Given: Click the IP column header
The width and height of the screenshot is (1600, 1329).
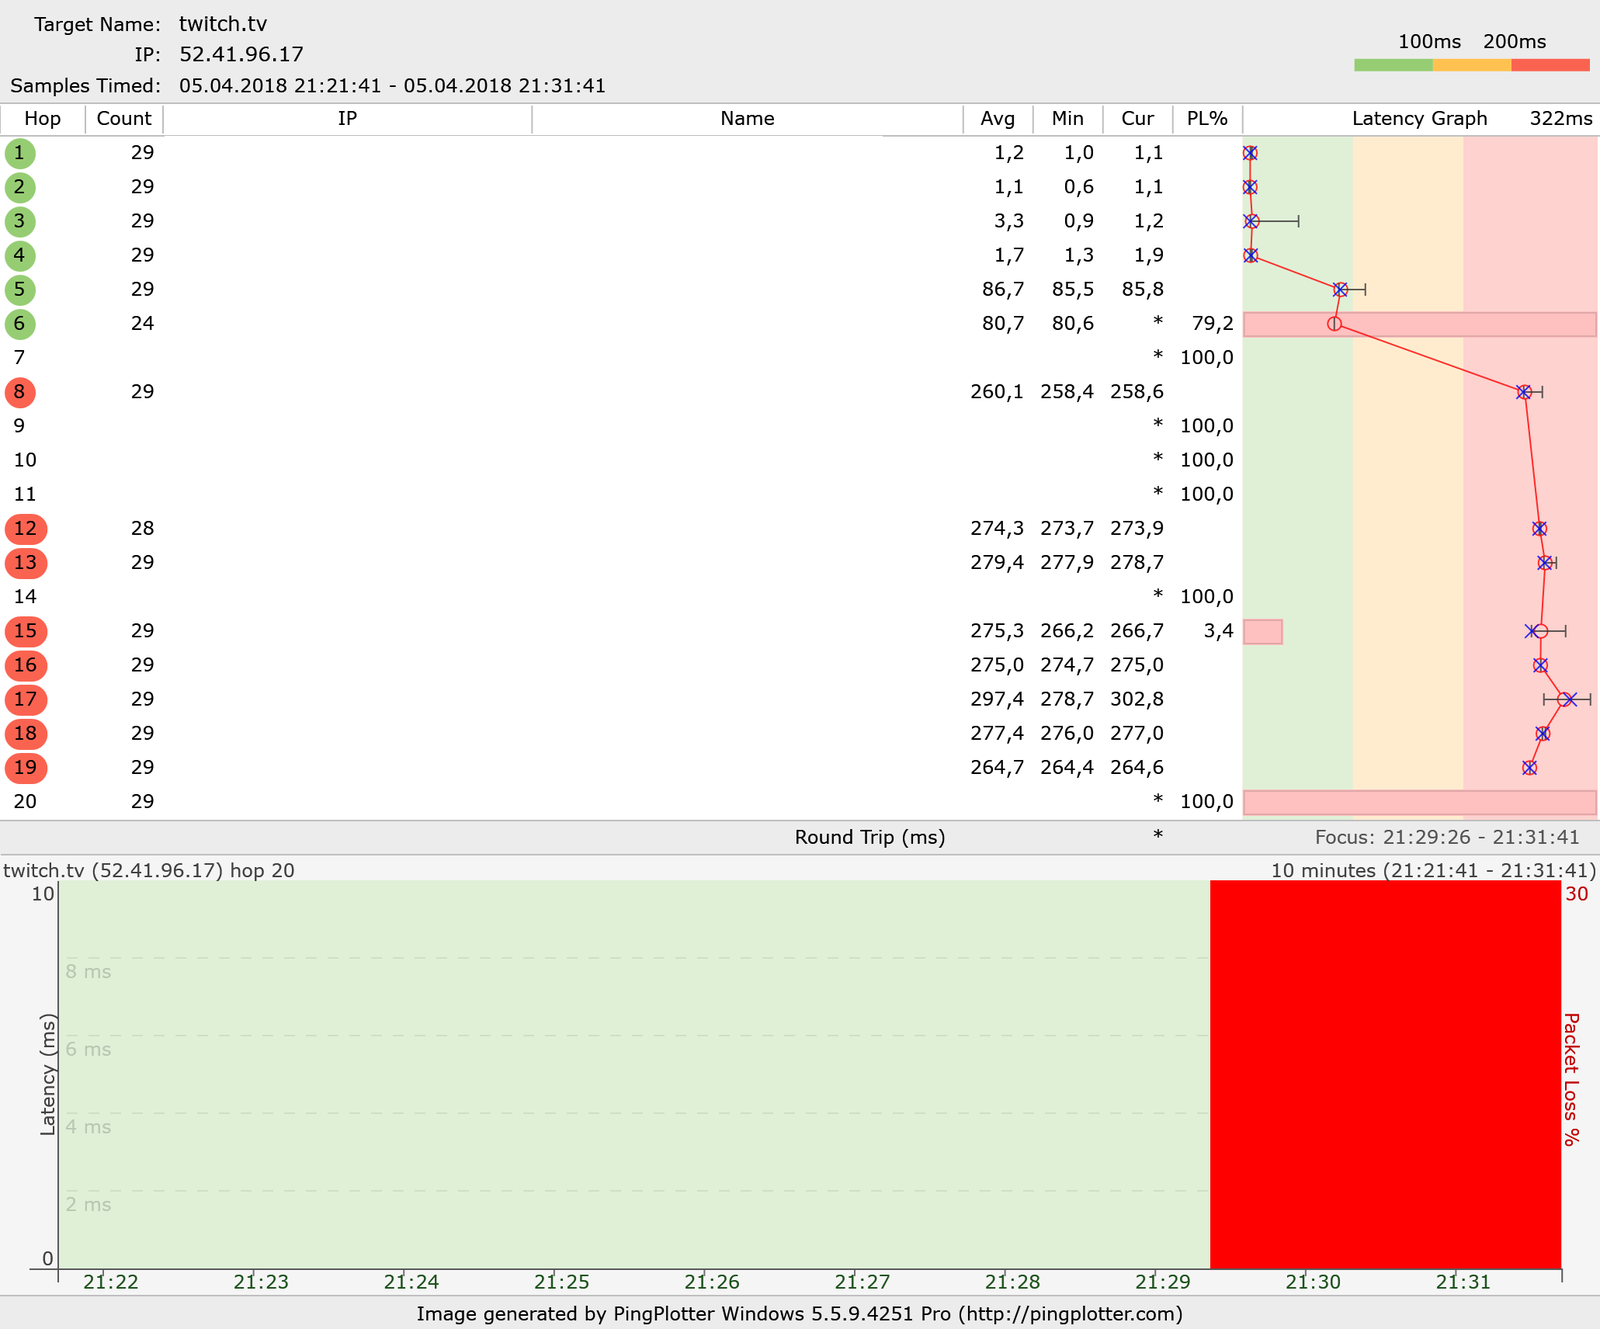Looking at the screenshot, I should point(347,119).
